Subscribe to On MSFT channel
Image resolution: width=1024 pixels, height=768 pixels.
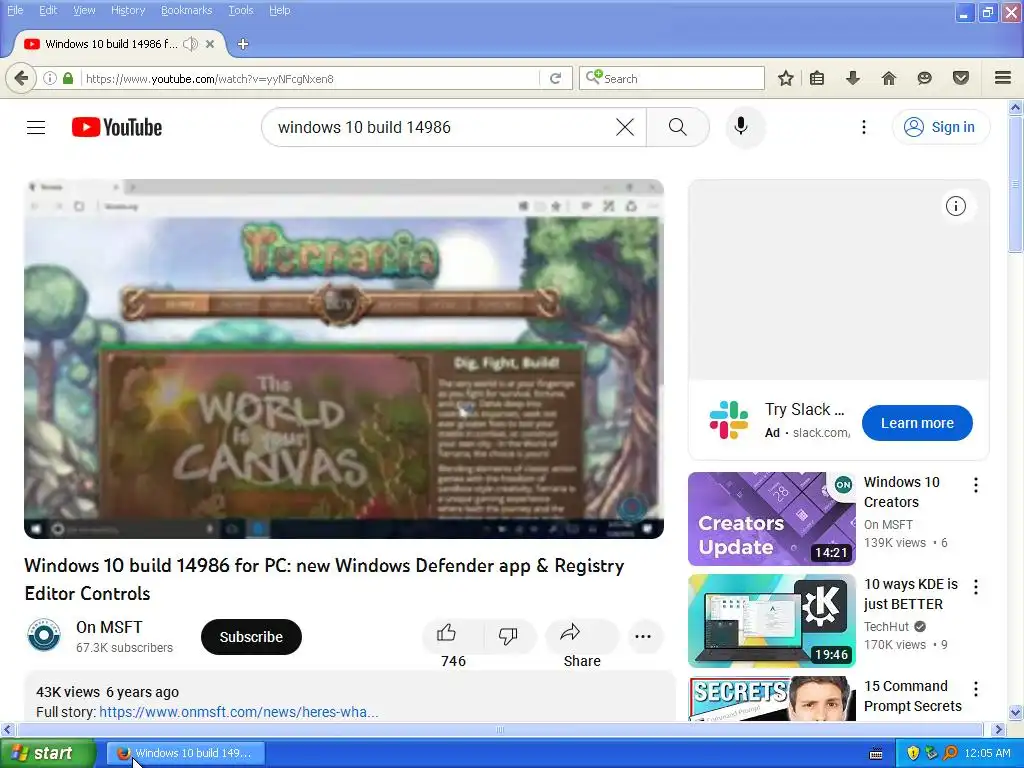pyautogui.click(x=251, y=637)
